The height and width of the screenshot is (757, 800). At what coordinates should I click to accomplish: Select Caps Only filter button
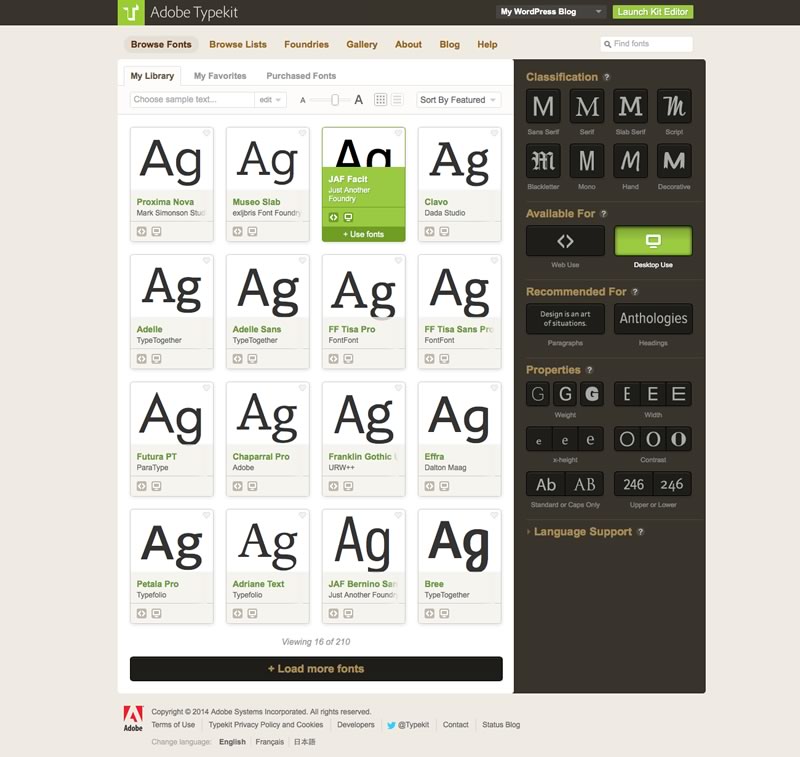[x=585, y=484]
